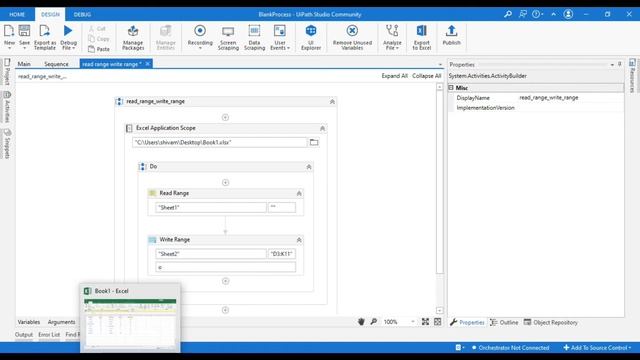Collapse the ribbon with the chevron

tap(553, 14)
